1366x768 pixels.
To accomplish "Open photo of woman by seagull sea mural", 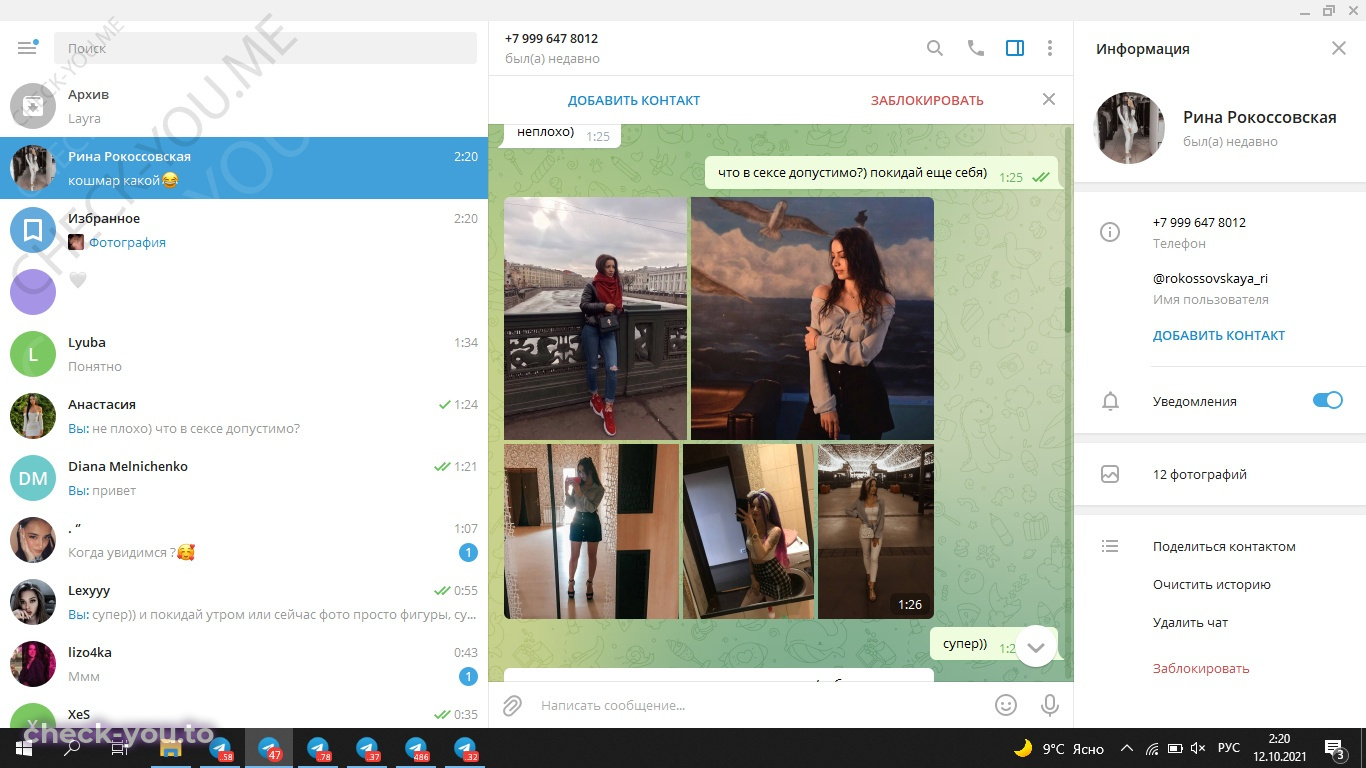I will [812, 318].
